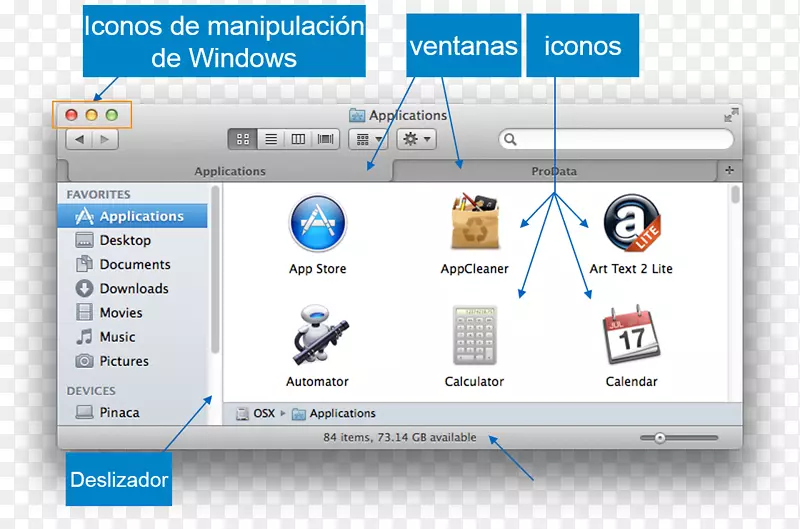The height and width of the screenshot is (529, 800).
Task: Switch to Cover Flow view mode
Action: pyautogui.click(x=326, y=139)
